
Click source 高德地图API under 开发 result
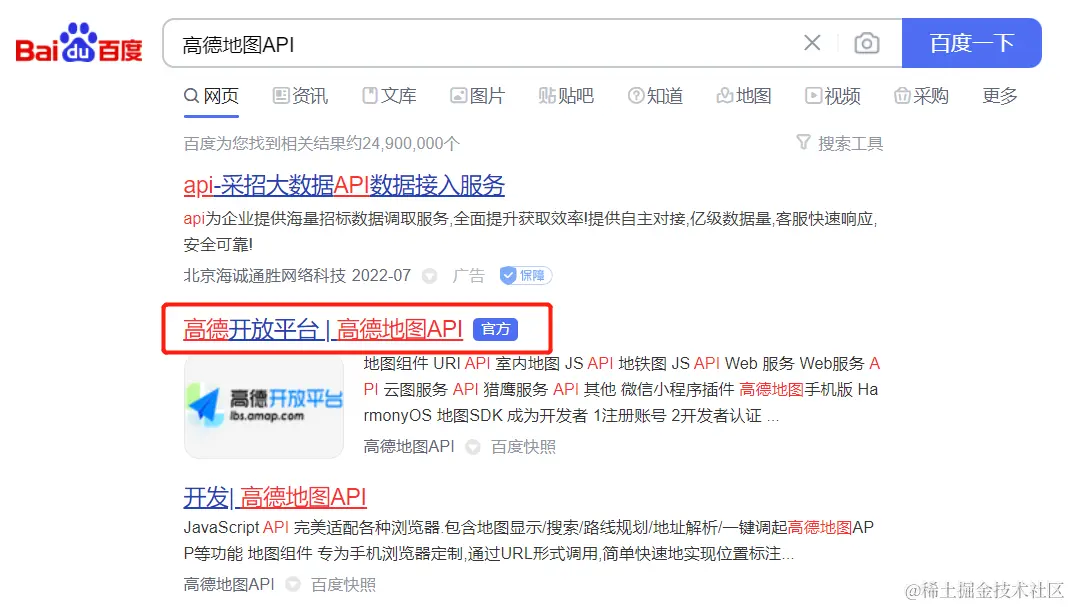229,584
